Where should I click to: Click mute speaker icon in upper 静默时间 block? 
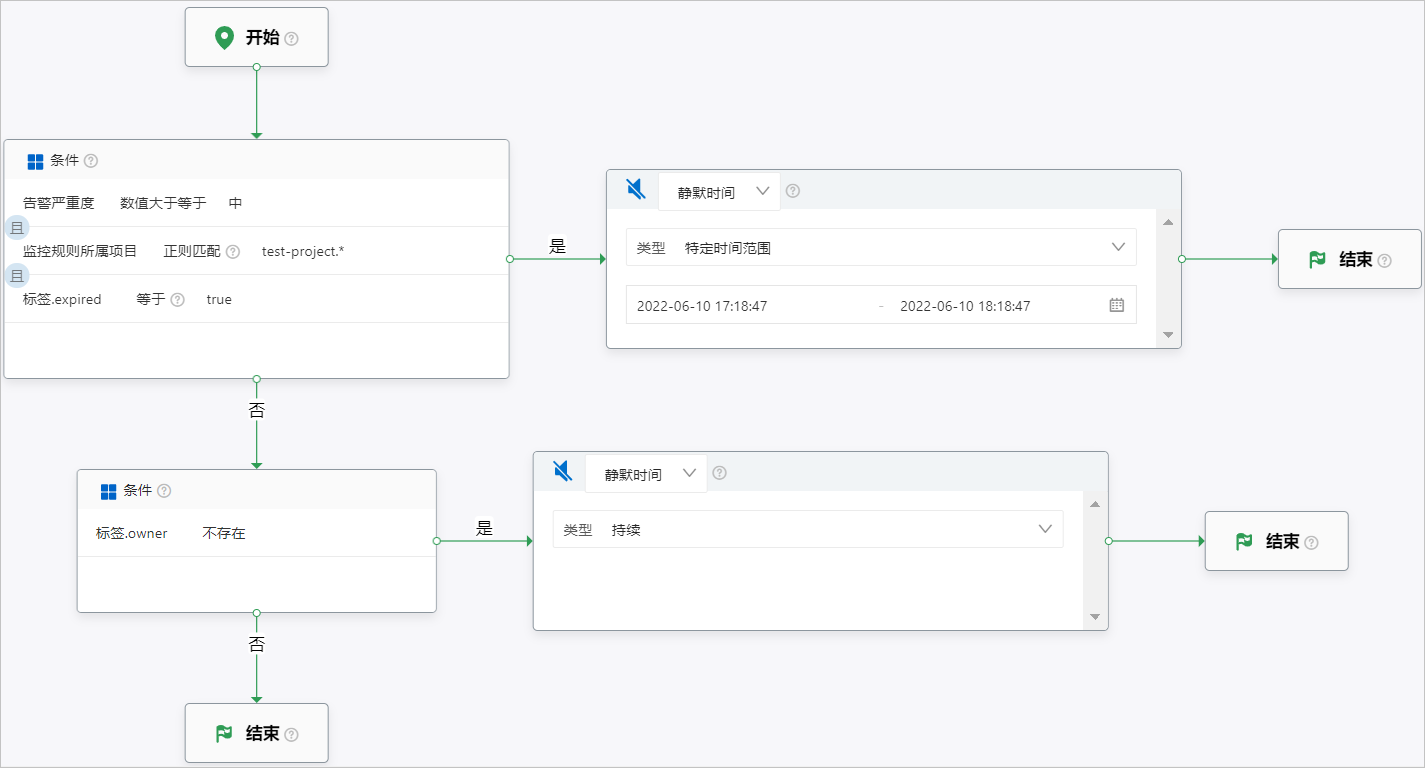pos(636,189)
